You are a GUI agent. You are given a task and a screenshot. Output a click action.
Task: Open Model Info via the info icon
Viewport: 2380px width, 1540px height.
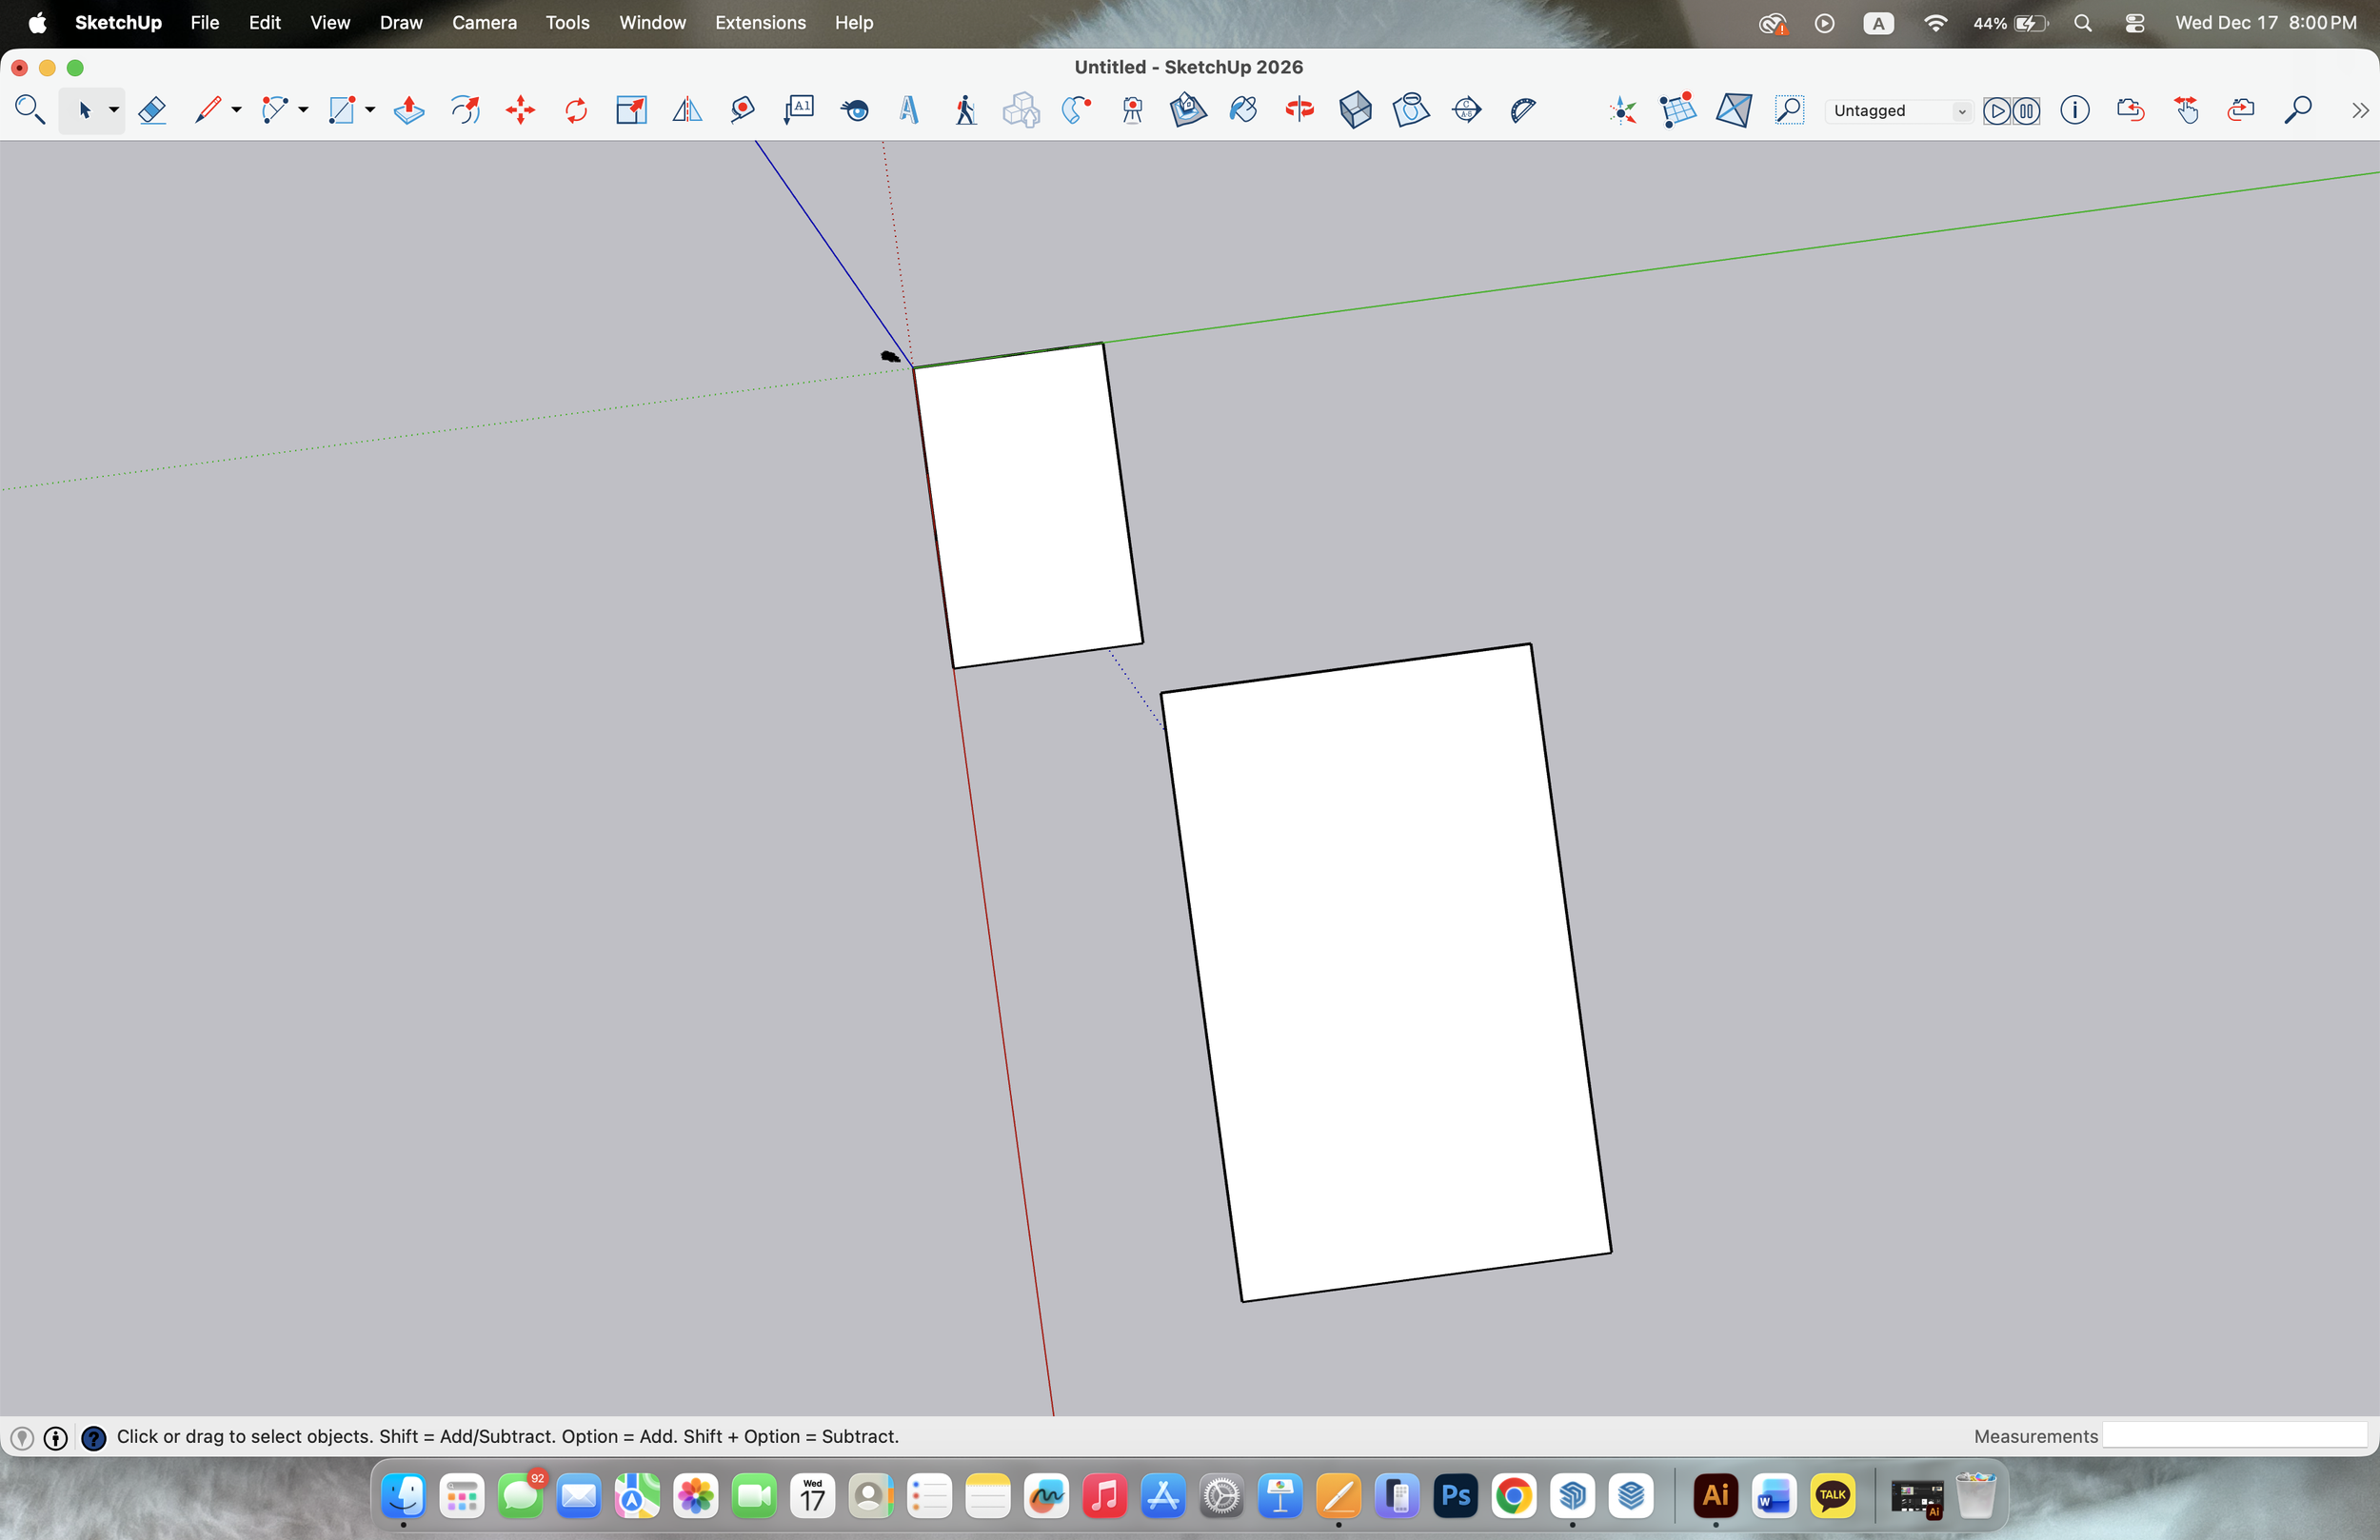tap(2075, 110)
